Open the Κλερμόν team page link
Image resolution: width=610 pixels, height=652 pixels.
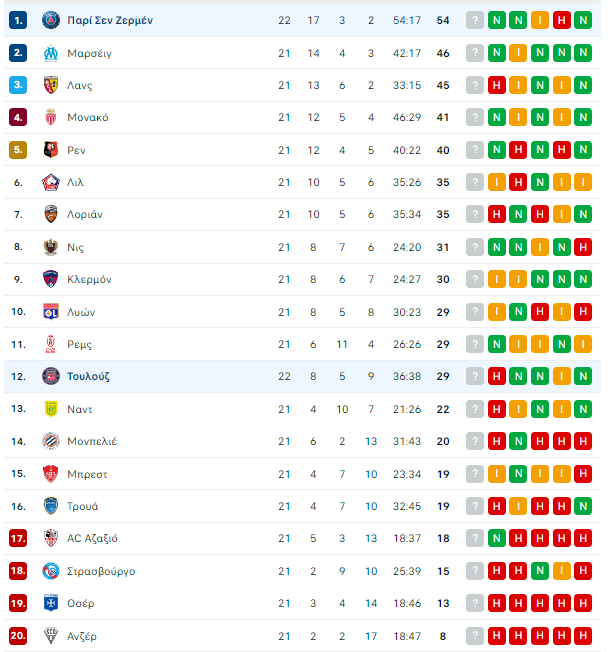point(89,279)
